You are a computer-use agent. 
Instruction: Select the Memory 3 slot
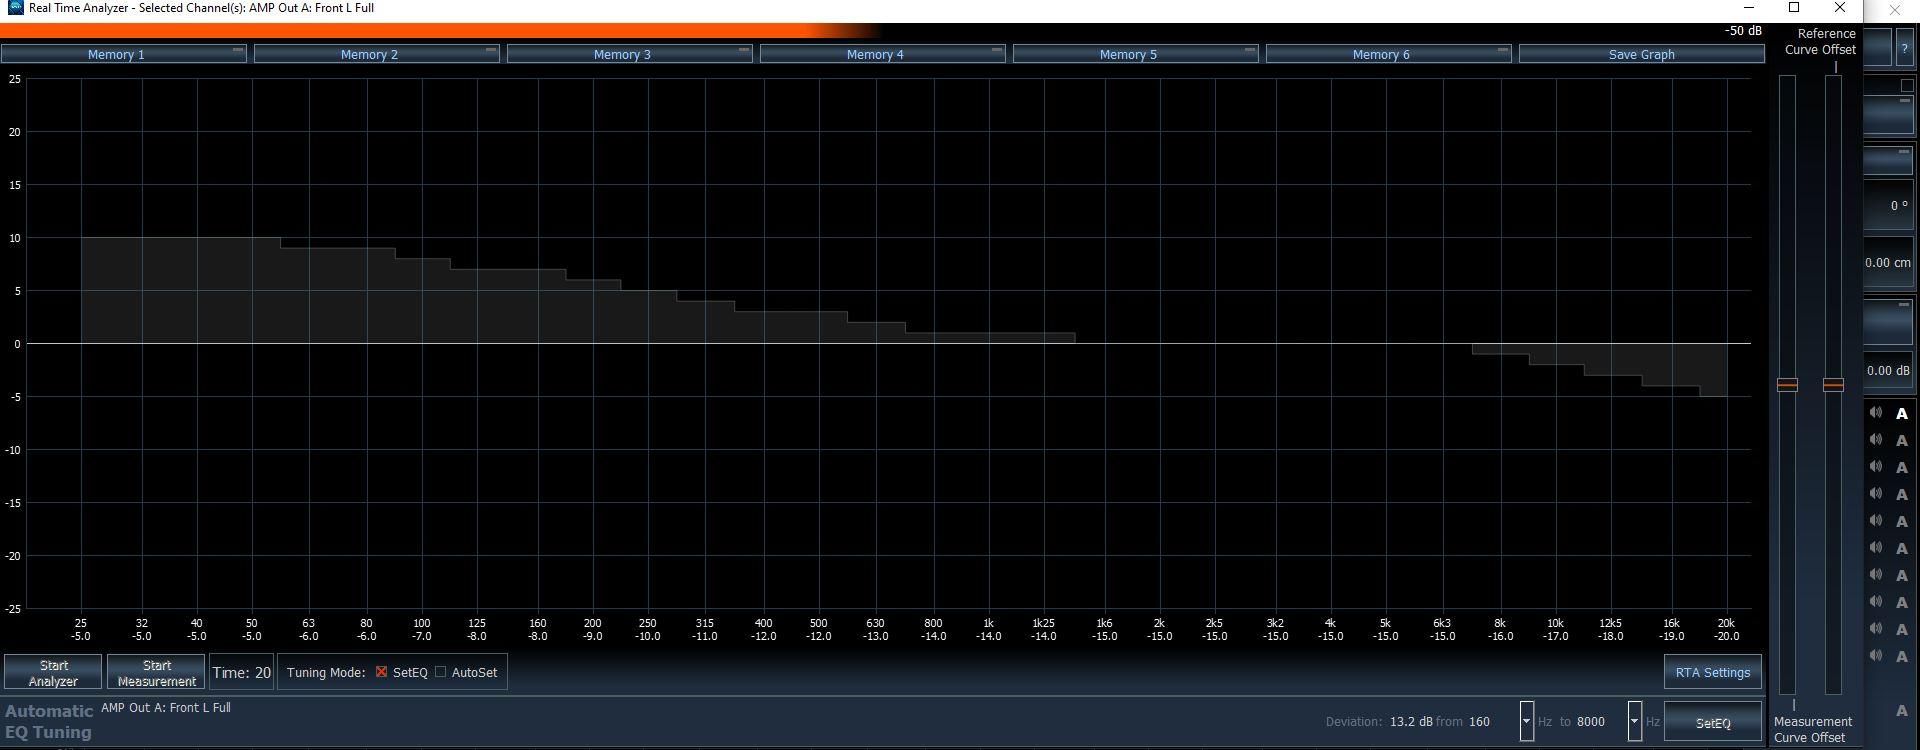(622, 55)
